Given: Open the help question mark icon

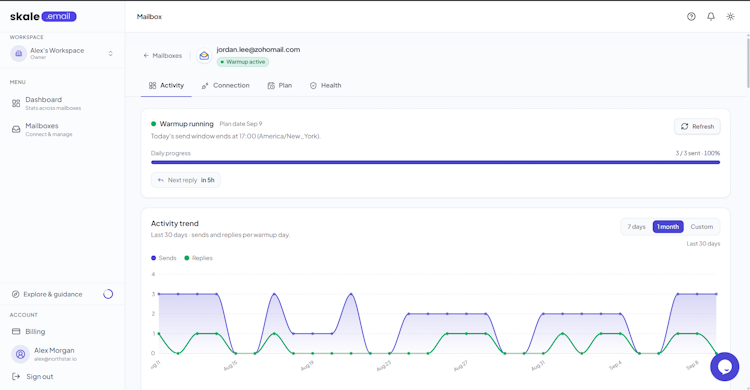Looking at the screenshot, I should click(x=691, y=16).
